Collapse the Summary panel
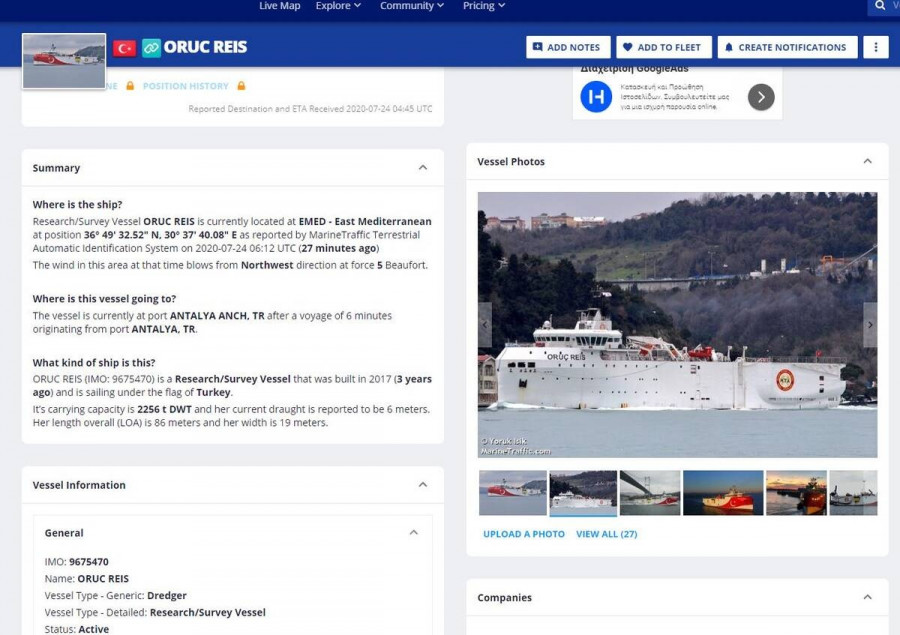This screenshot has width=900, height=635. tap(423, 168)
